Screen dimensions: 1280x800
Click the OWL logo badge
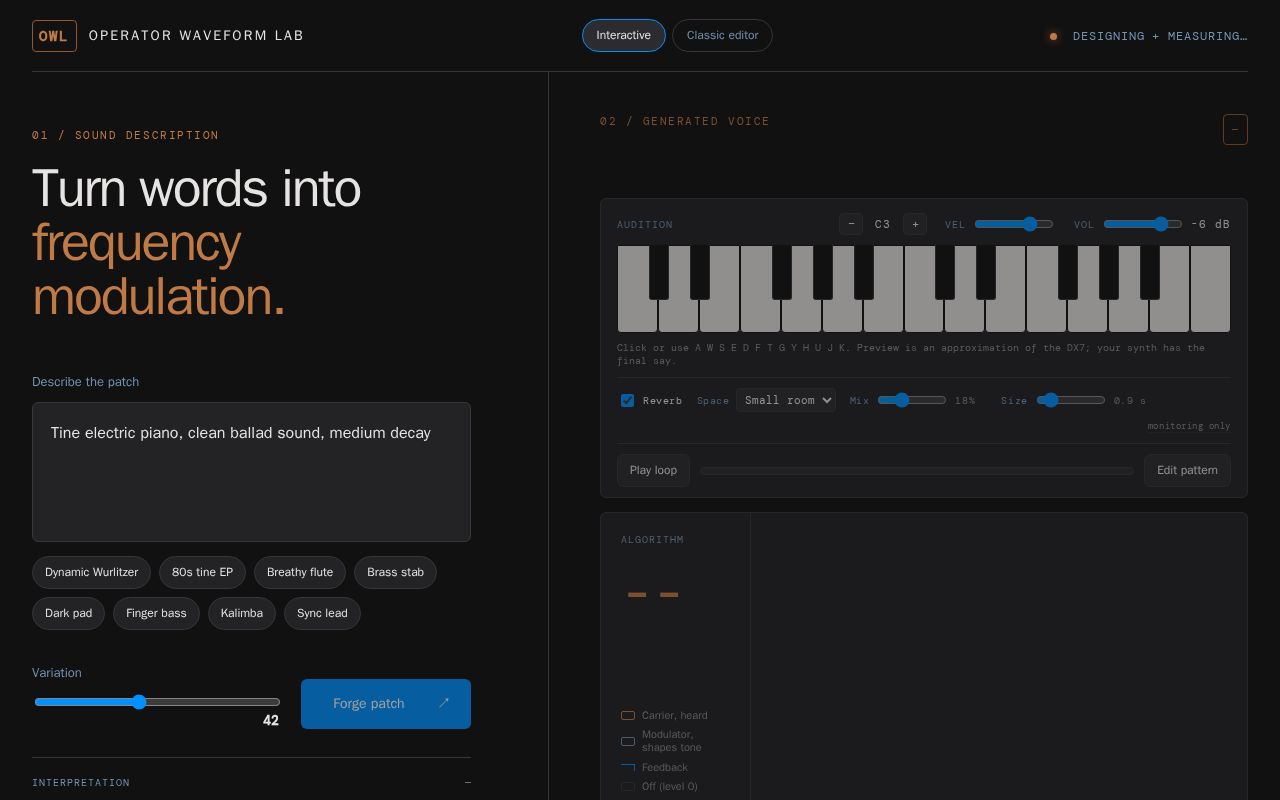click(x=54, y=36)
